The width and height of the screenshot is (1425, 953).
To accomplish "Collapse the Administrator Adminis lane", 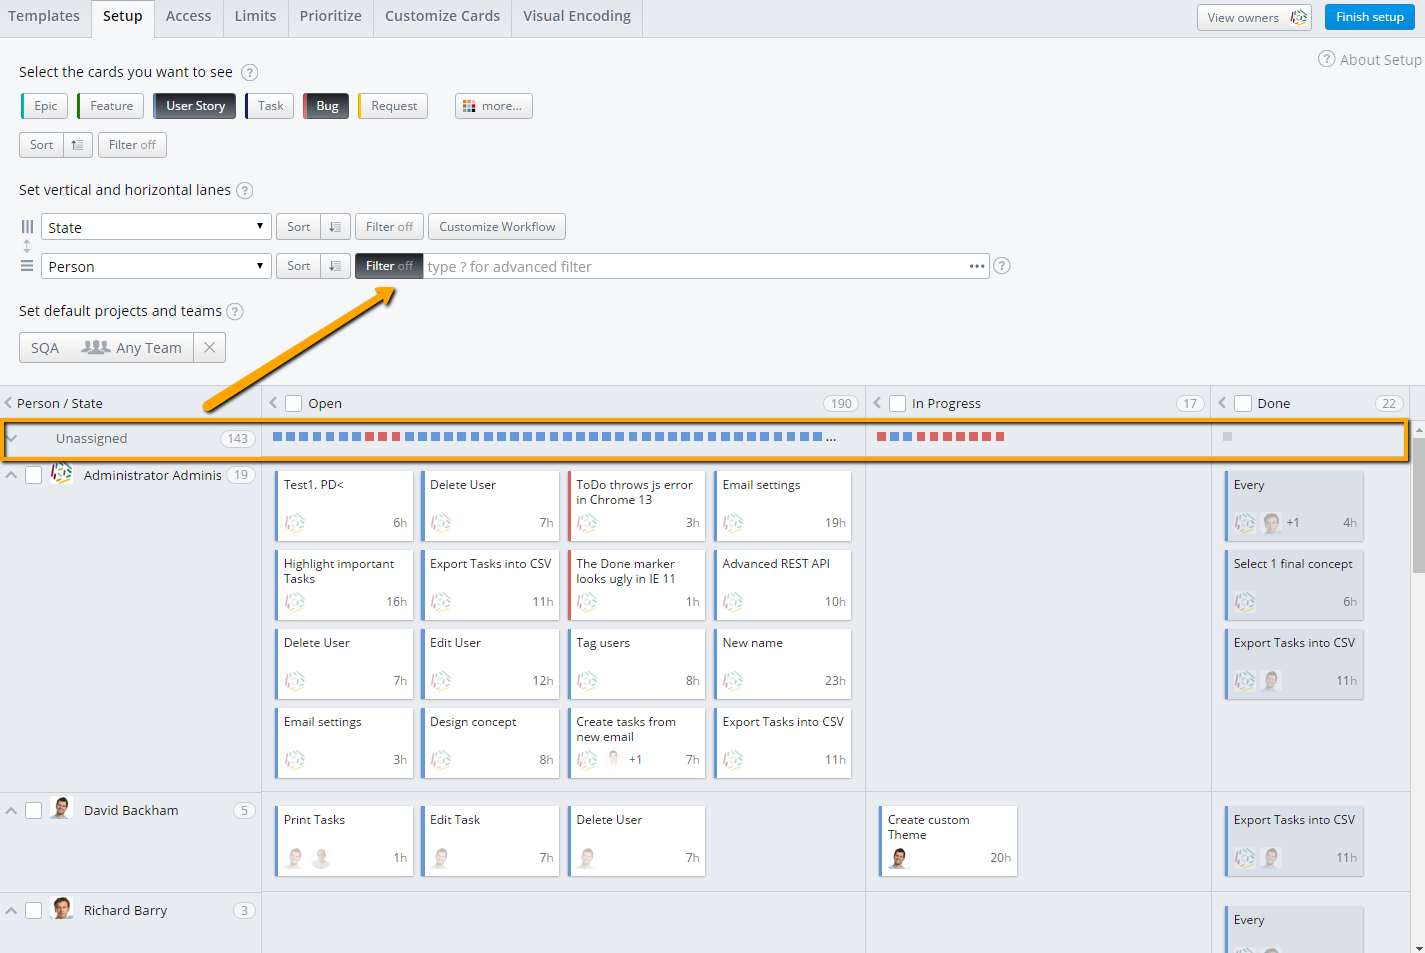I will [x=11, y=475].
